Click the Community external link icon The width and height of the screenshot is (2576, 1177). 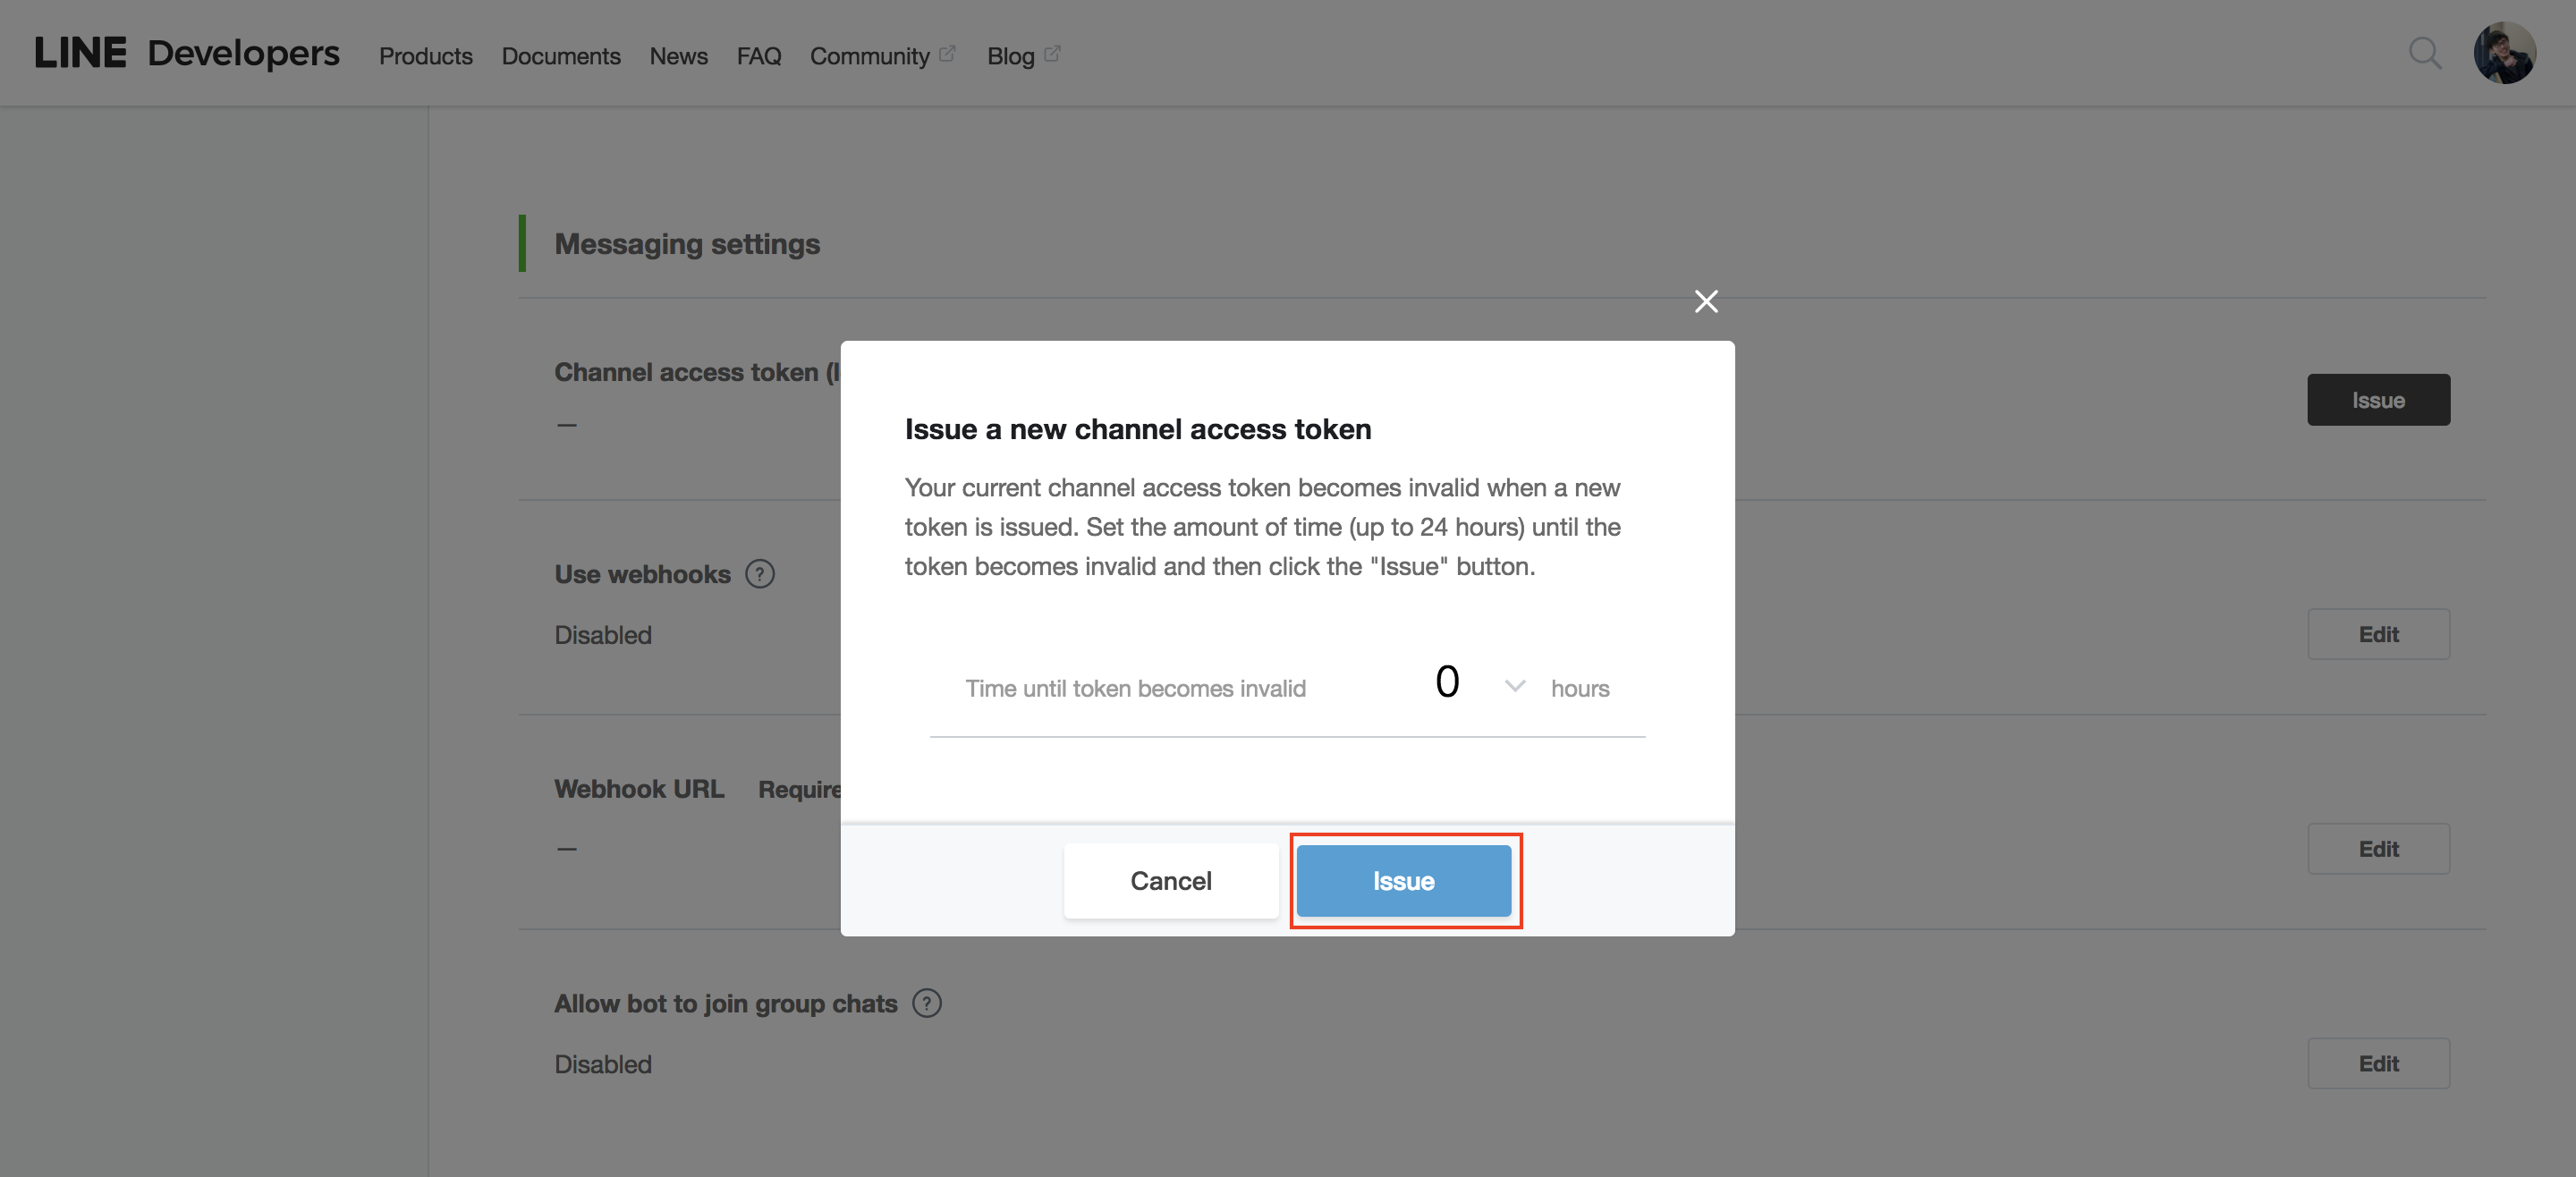[947, 54]
